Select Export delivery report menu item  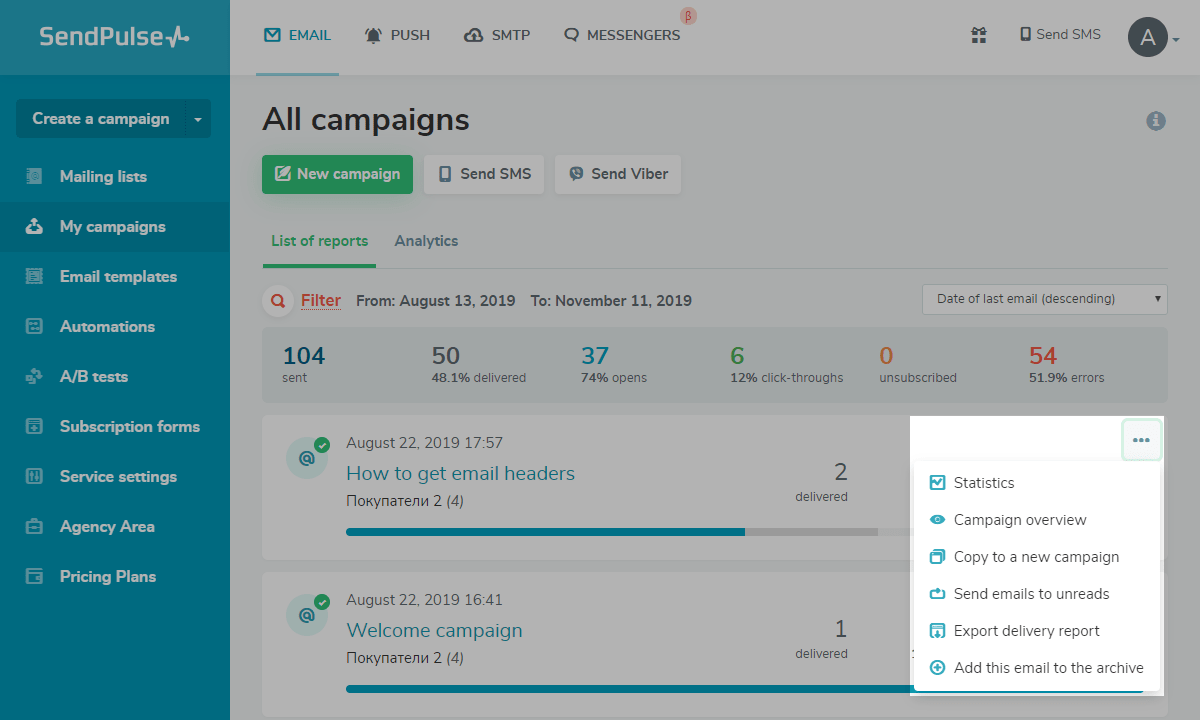(1026, 631)
